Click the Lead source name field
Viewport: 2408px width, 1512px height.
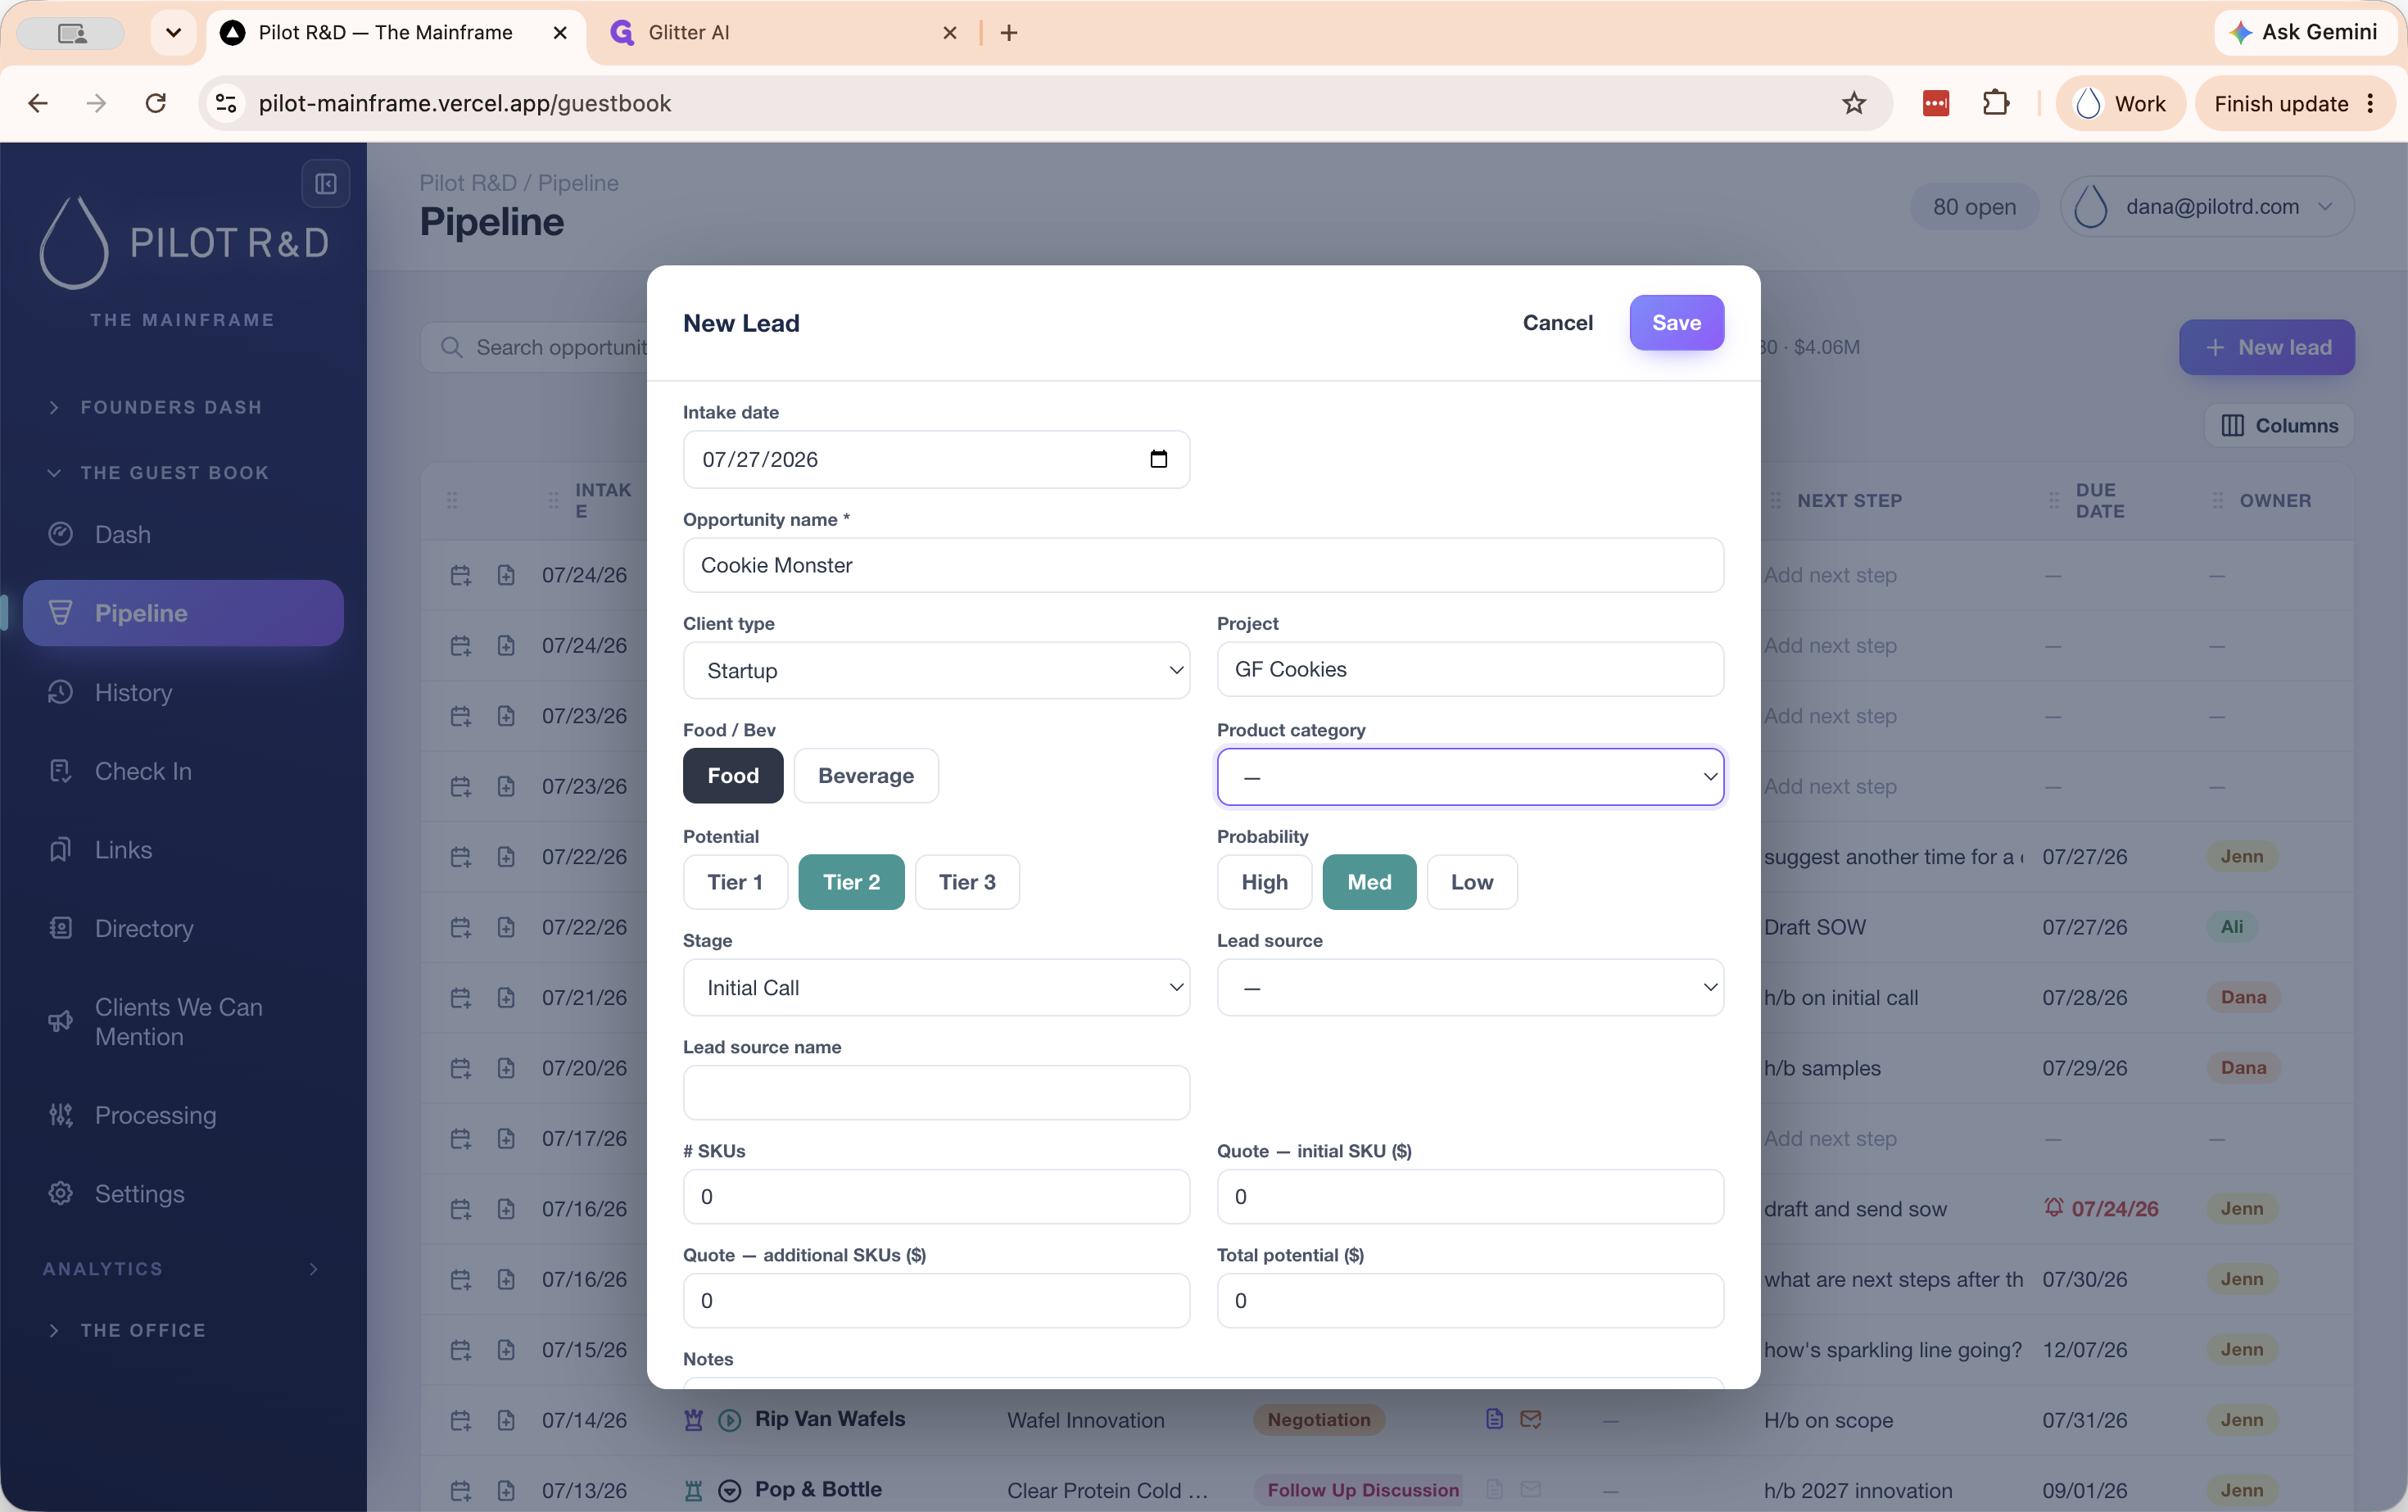[936, 1092]
